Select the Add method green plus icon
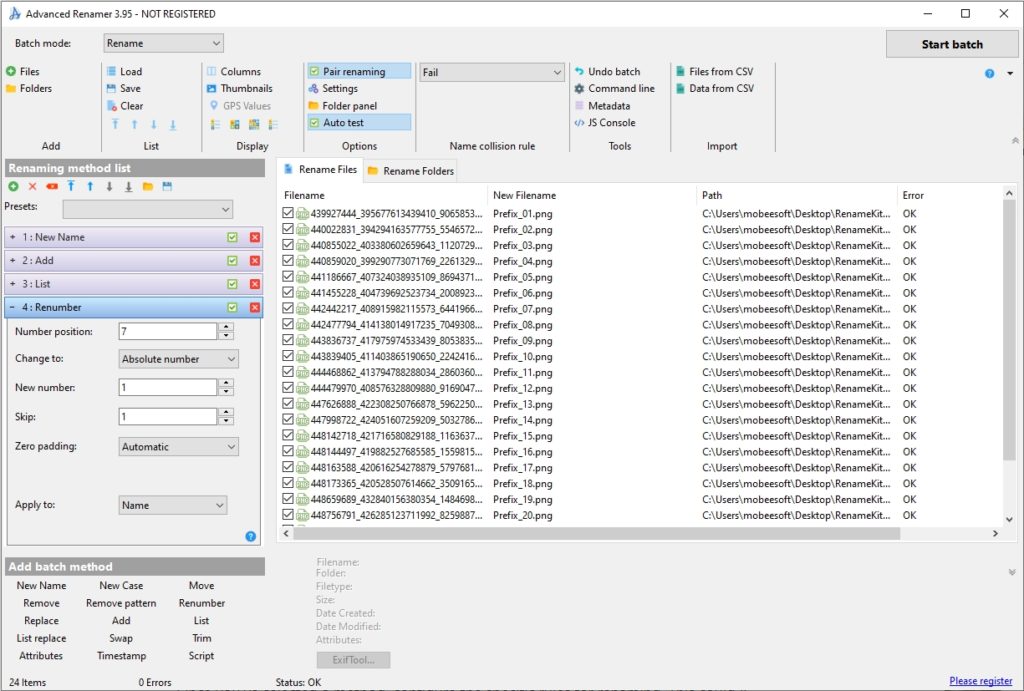 (x=13, y=186)
